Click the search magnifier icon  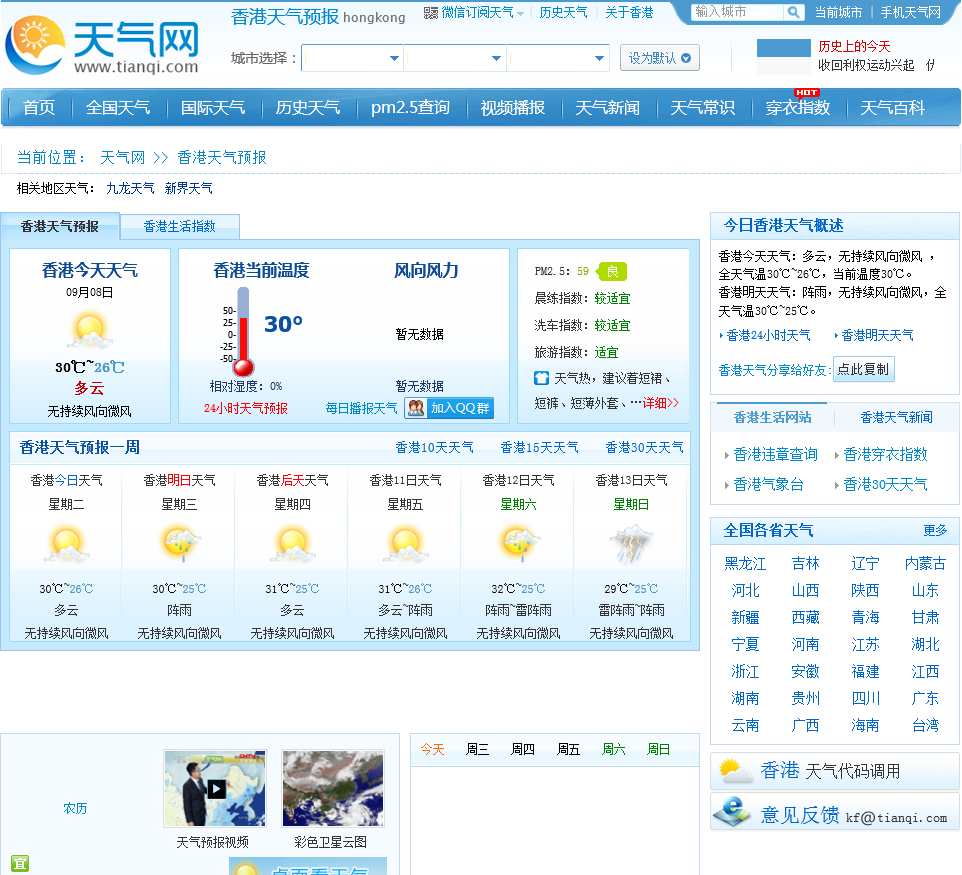(793, 12)
